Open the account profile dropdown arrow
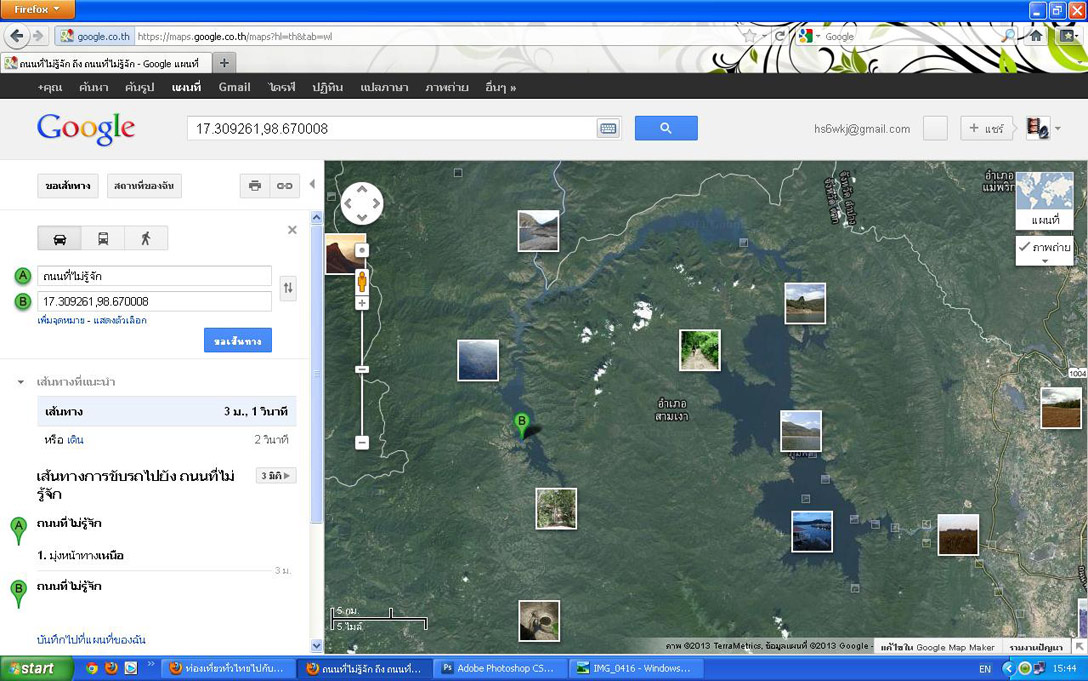 click(1058, 129)
